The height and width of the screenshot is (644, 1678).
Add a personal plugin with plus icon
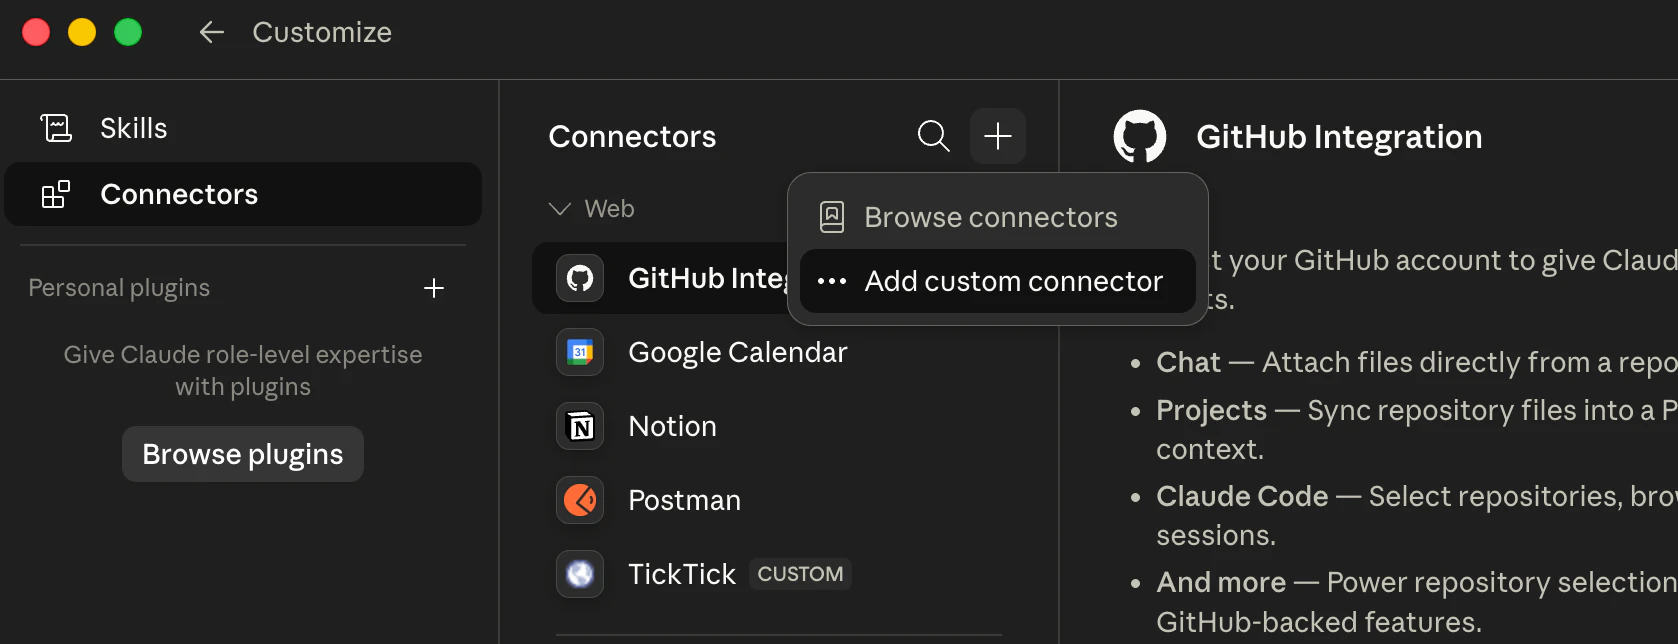434,288
